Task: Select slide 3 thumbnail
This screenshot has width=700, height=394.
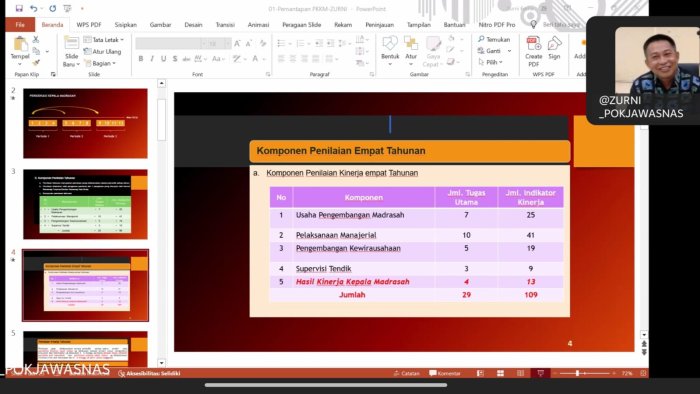Action: (85, 204)
